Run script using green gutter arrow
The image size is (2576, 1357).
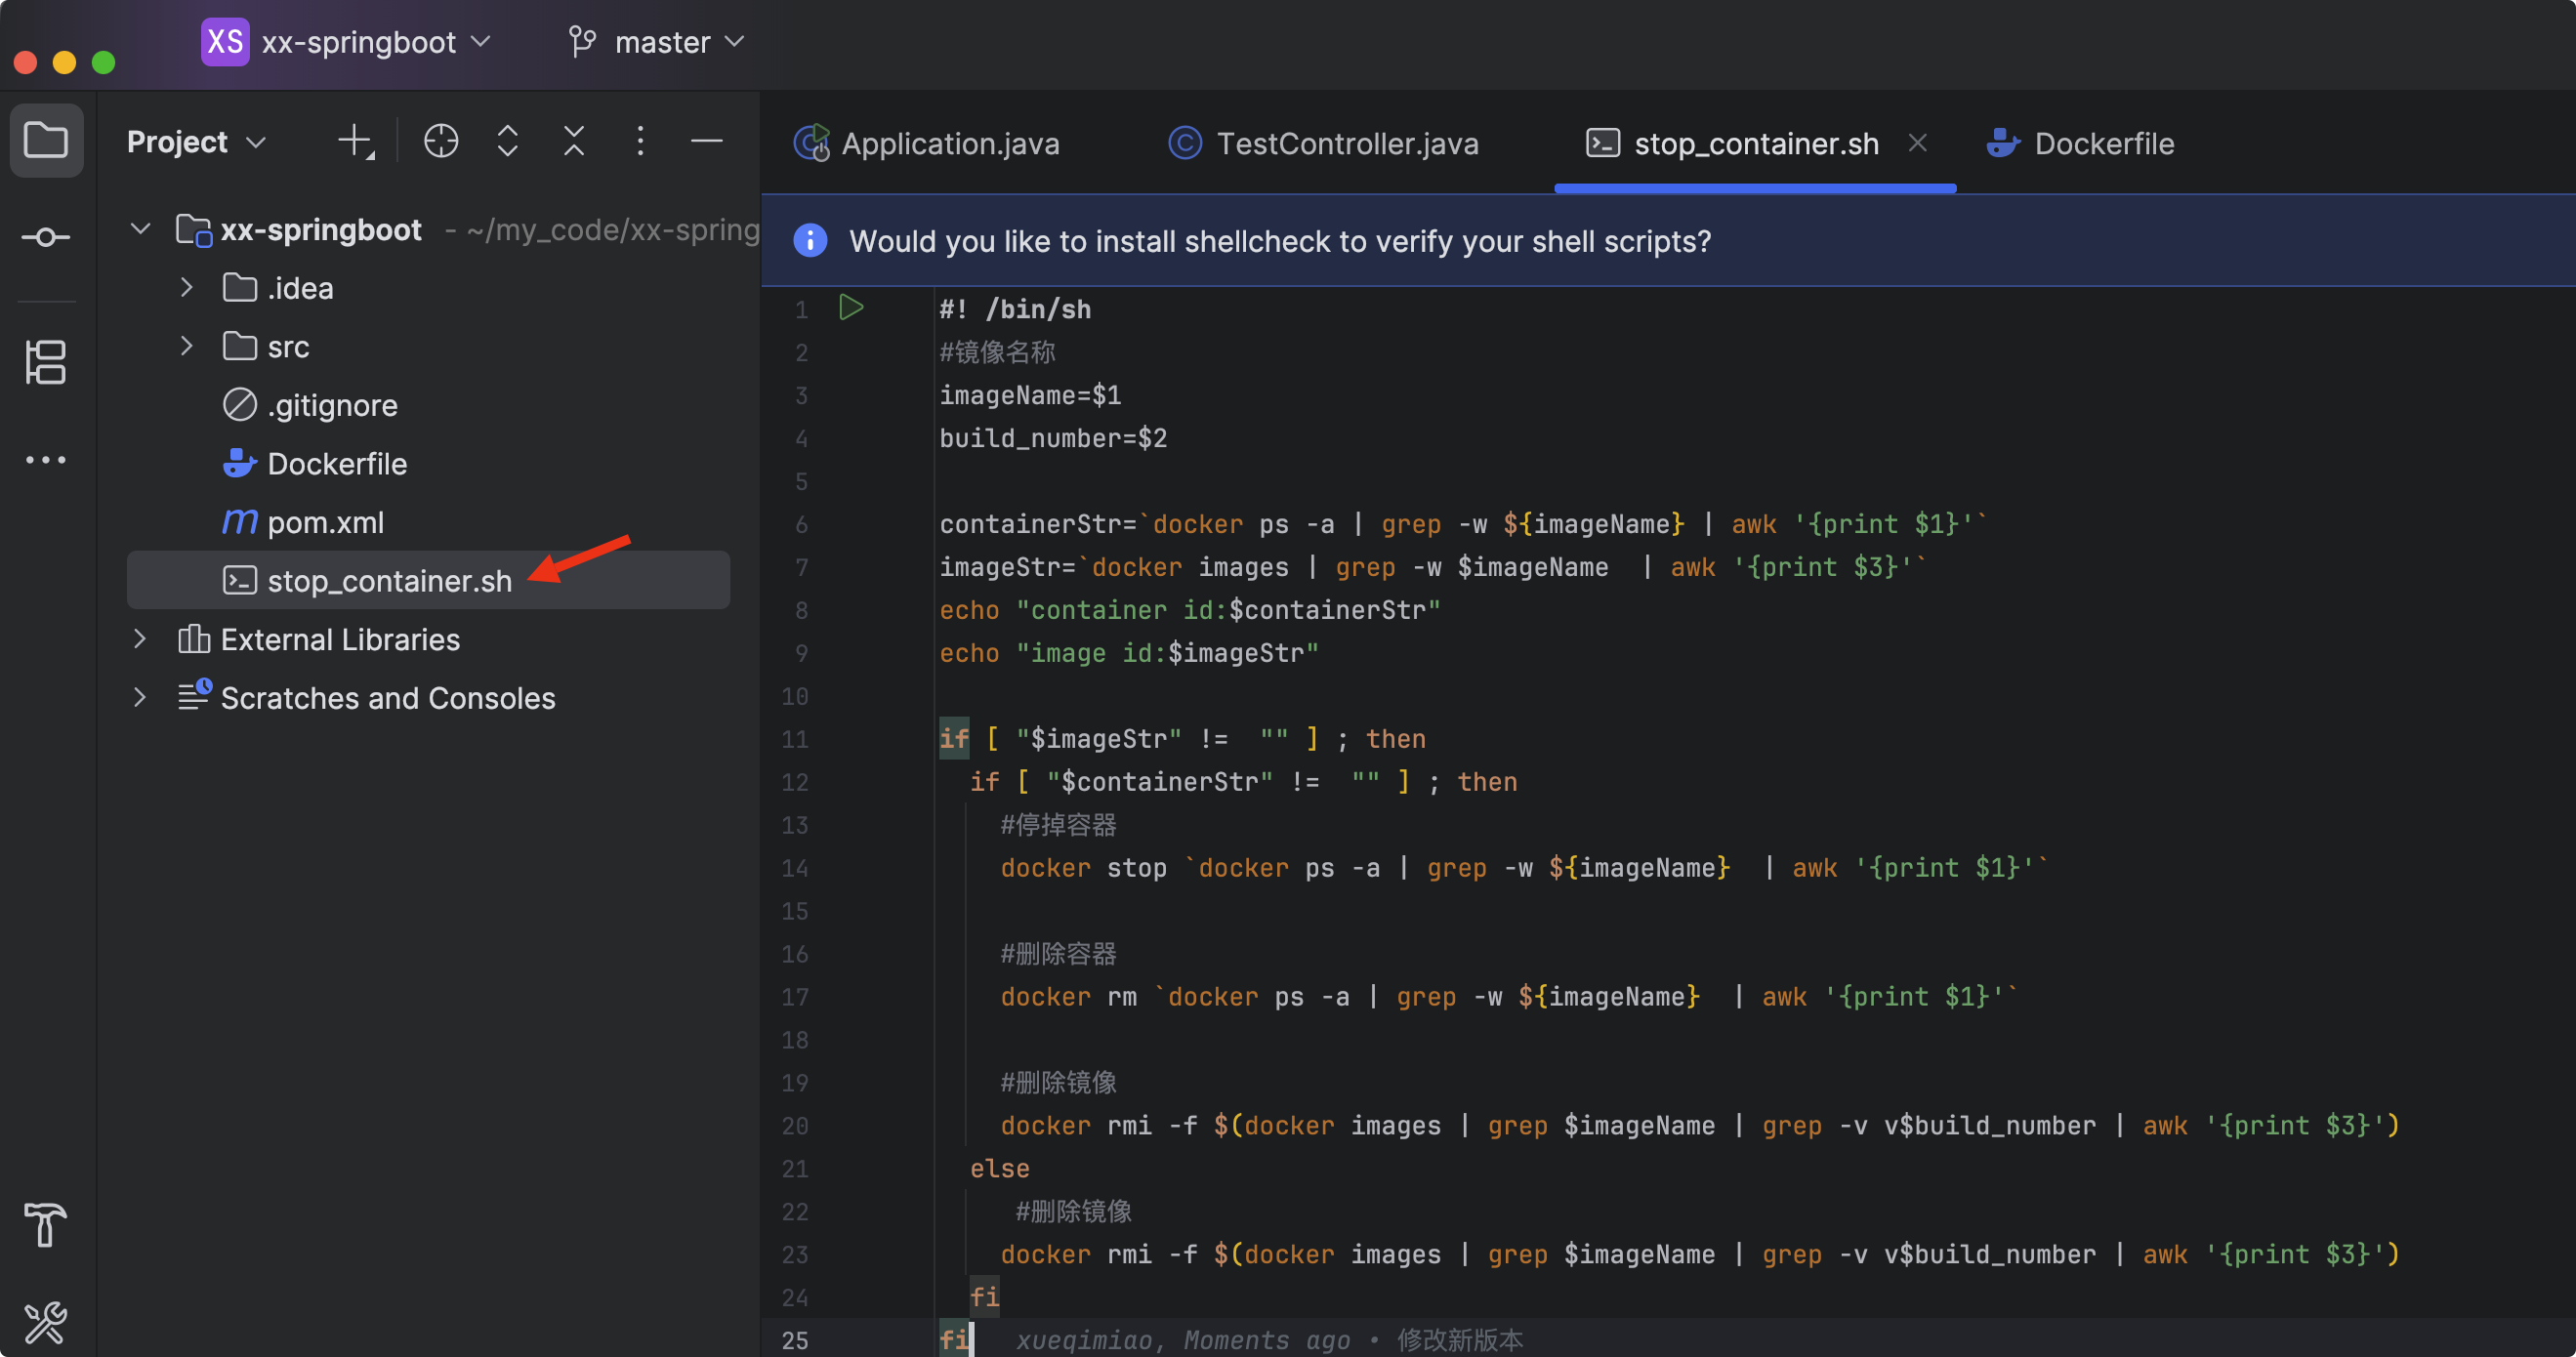851,308
